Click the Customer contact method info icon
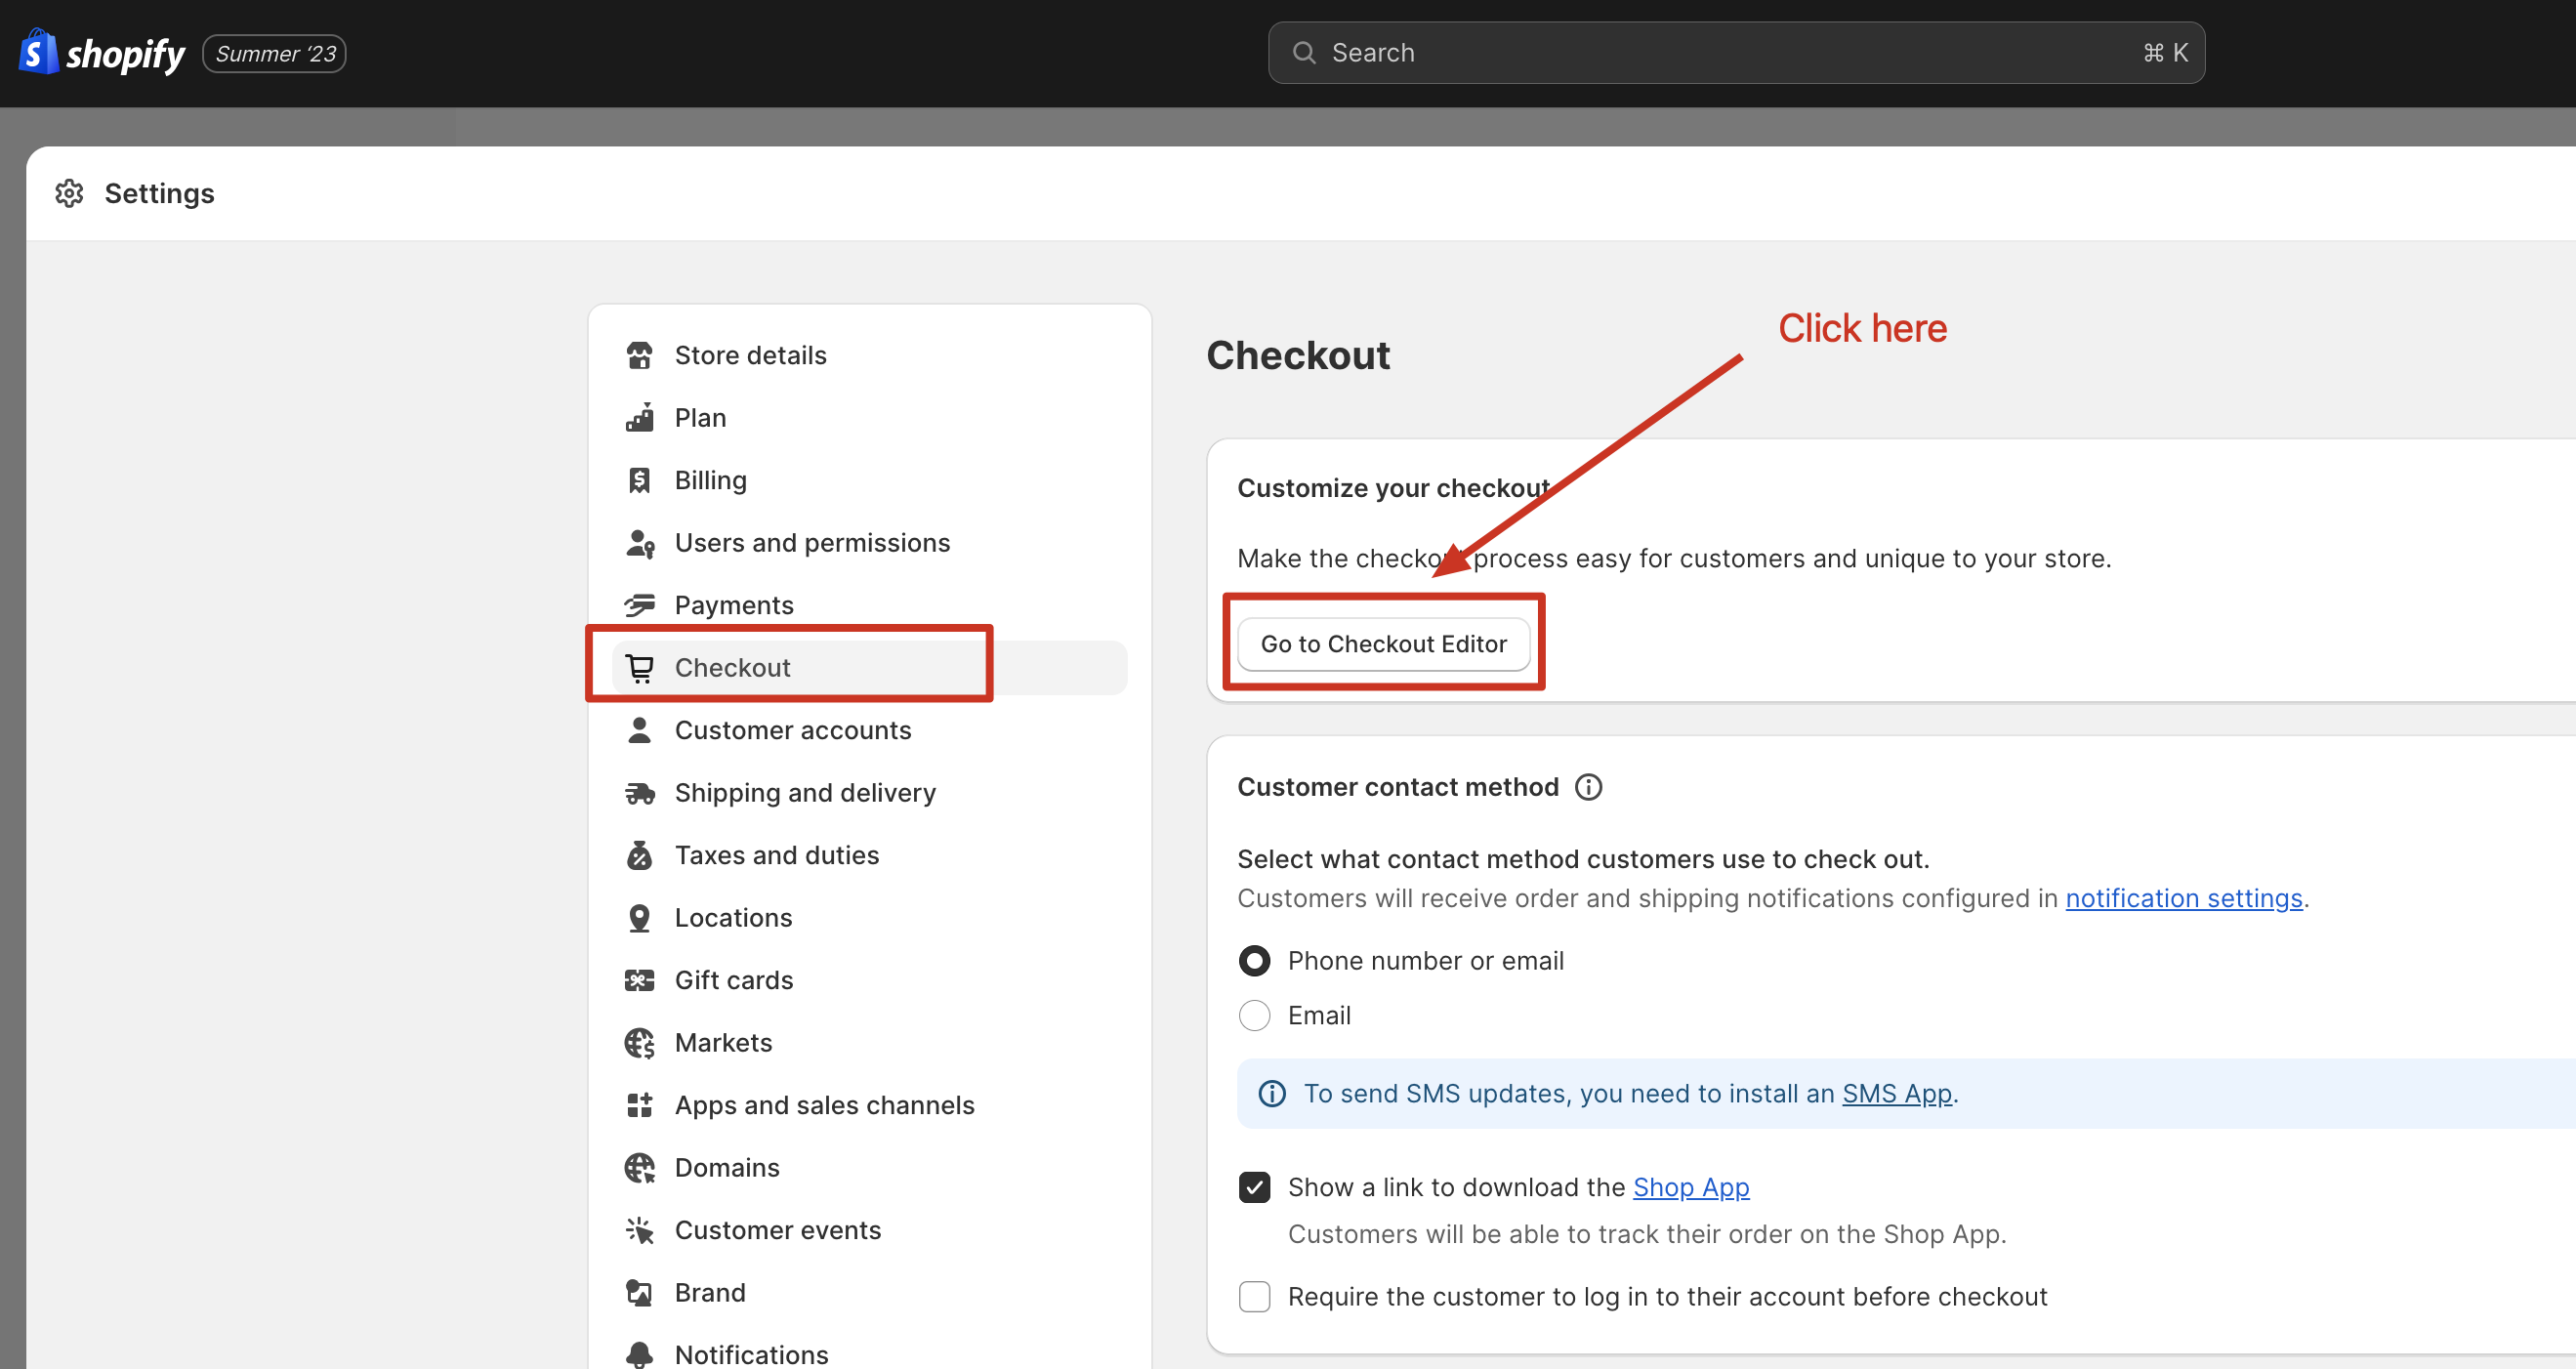 (1588, 787)
